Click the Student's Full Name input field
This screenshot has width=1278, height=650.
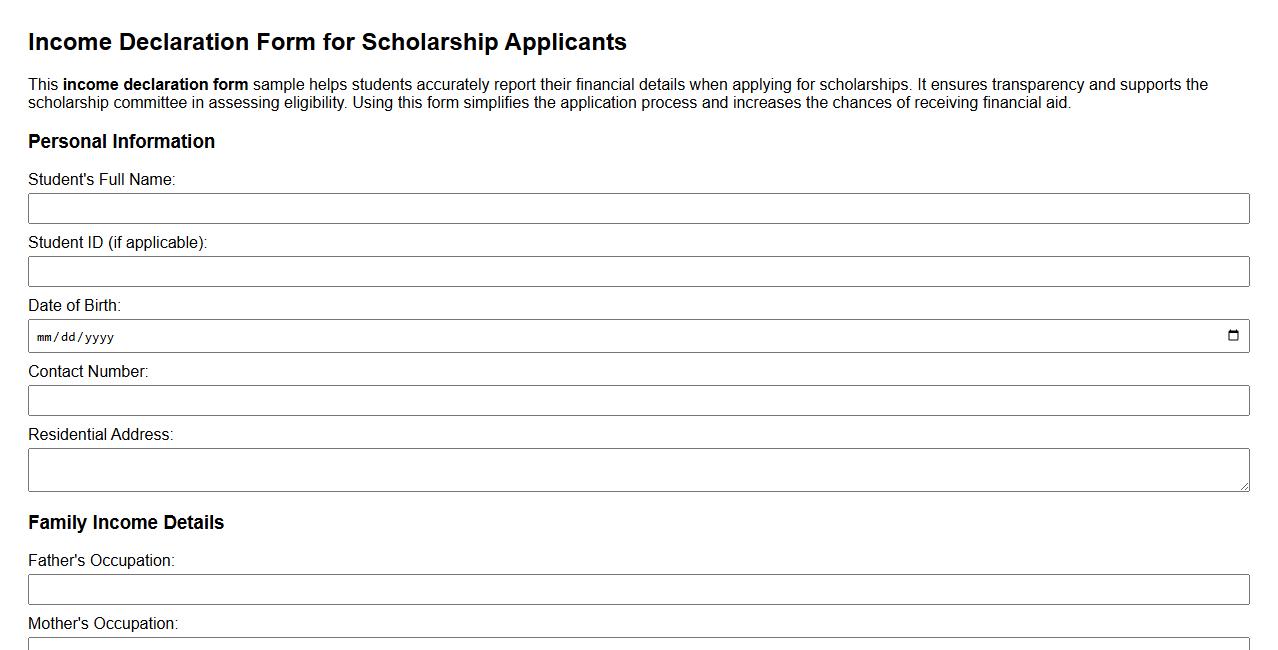coord(639,208)
